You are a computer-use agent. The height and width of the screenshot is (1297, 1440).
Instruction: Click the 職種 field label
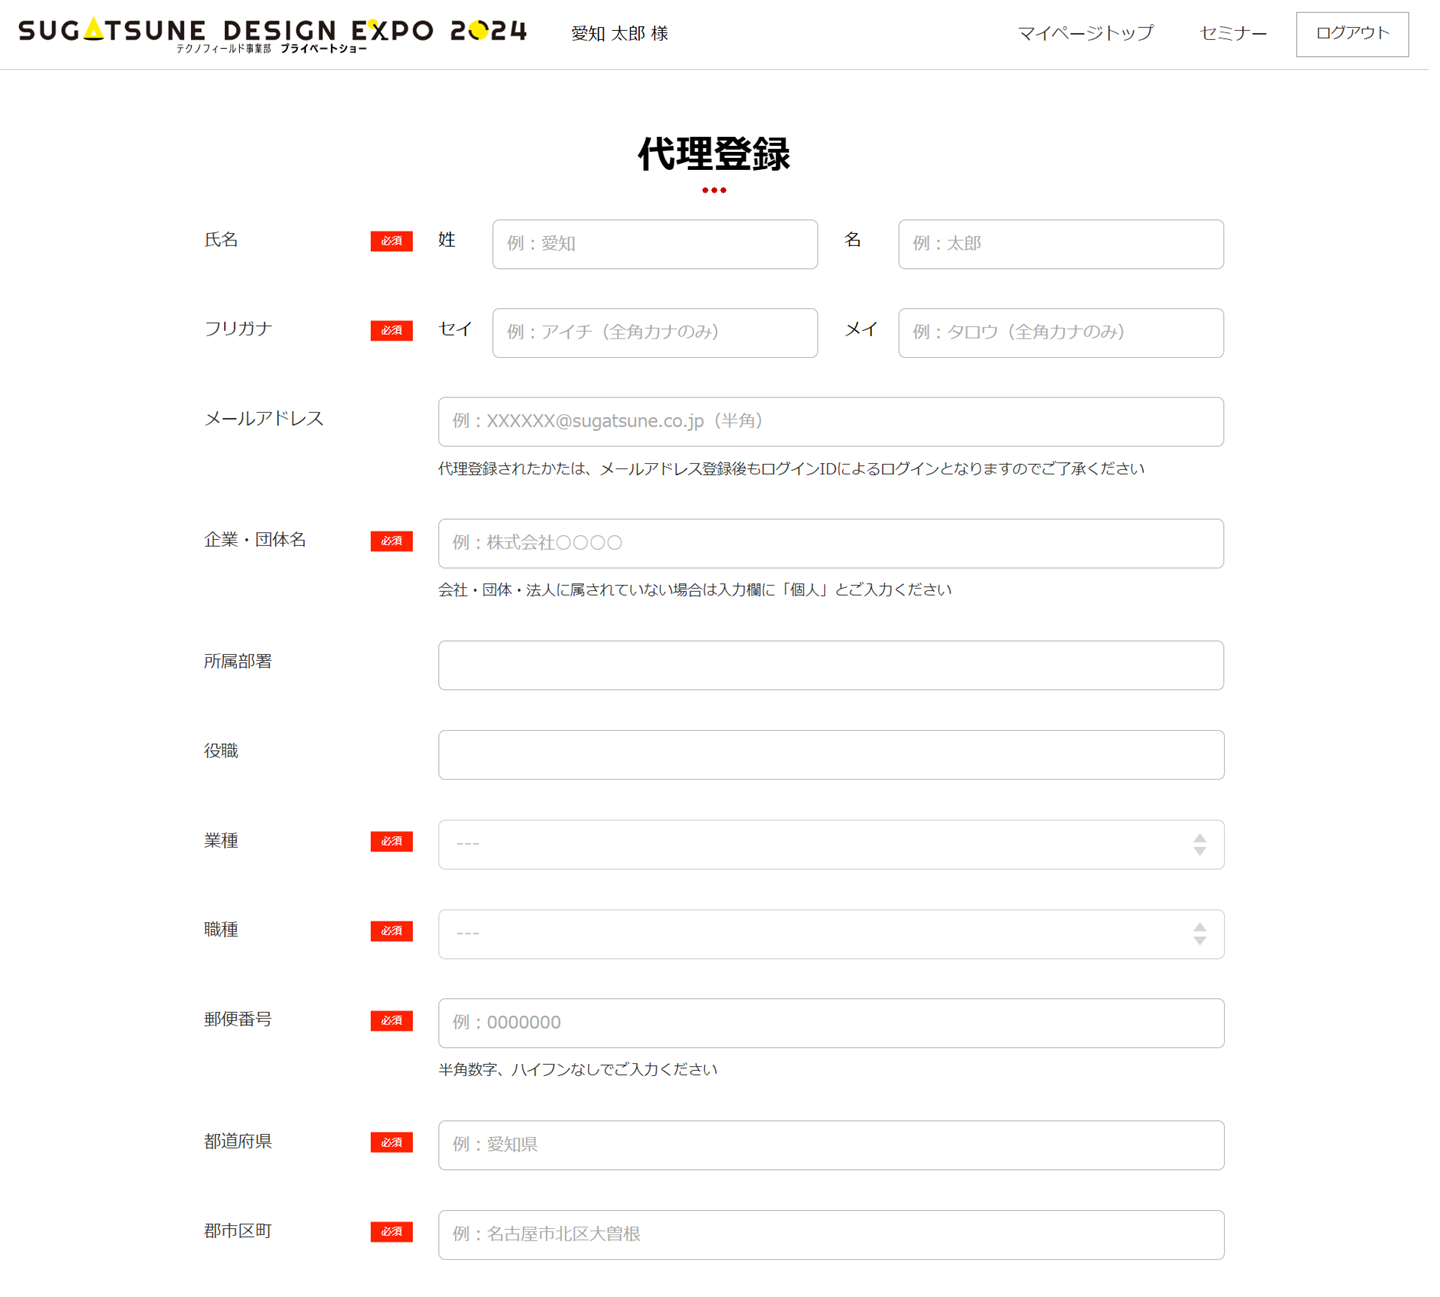coord(221,930)
